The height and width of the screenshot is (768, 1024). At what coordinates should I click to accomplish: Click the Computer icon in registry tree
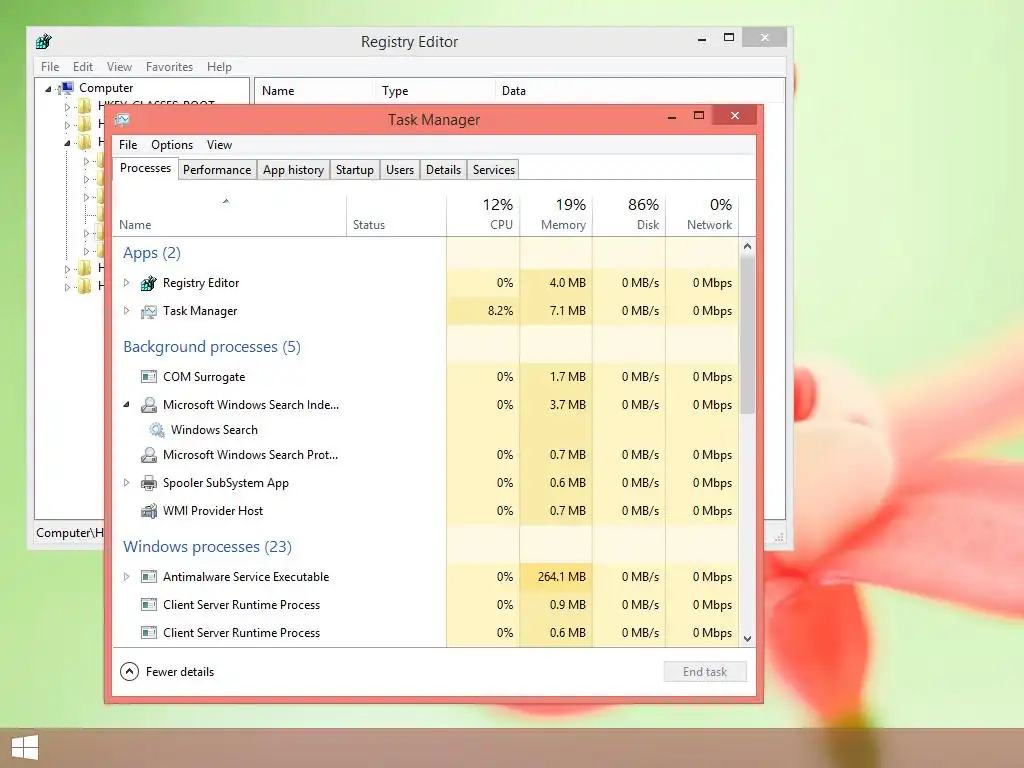(x=66, y=88)
